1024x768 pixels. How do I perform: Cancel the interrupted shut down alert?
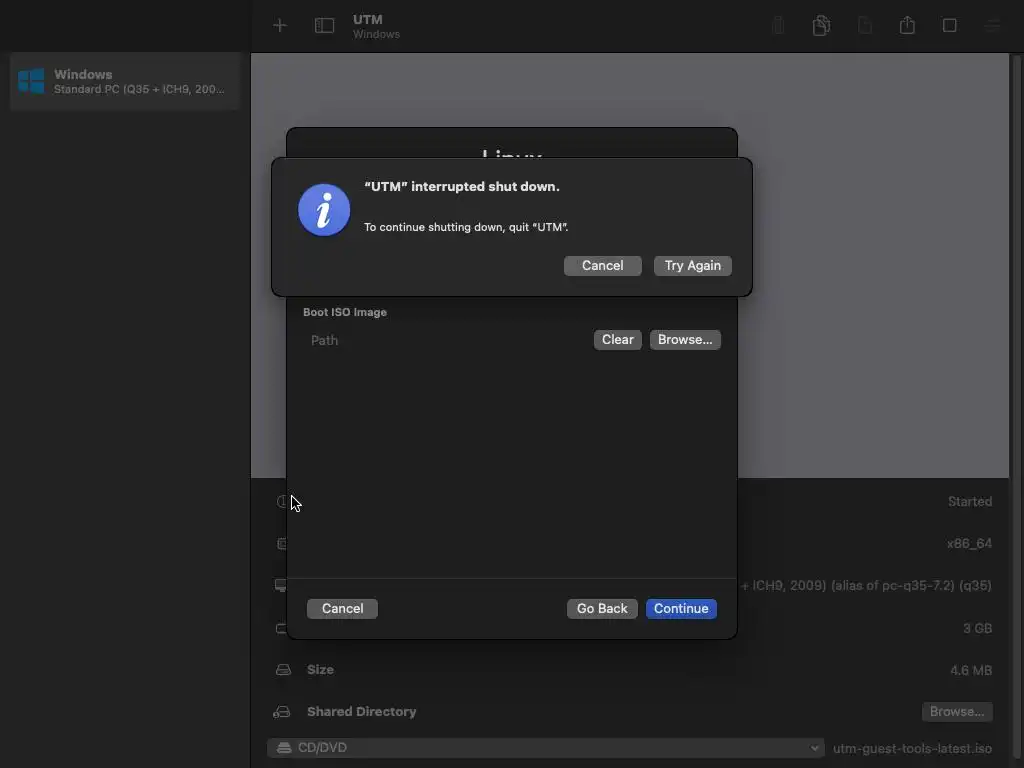pos(603,266)
